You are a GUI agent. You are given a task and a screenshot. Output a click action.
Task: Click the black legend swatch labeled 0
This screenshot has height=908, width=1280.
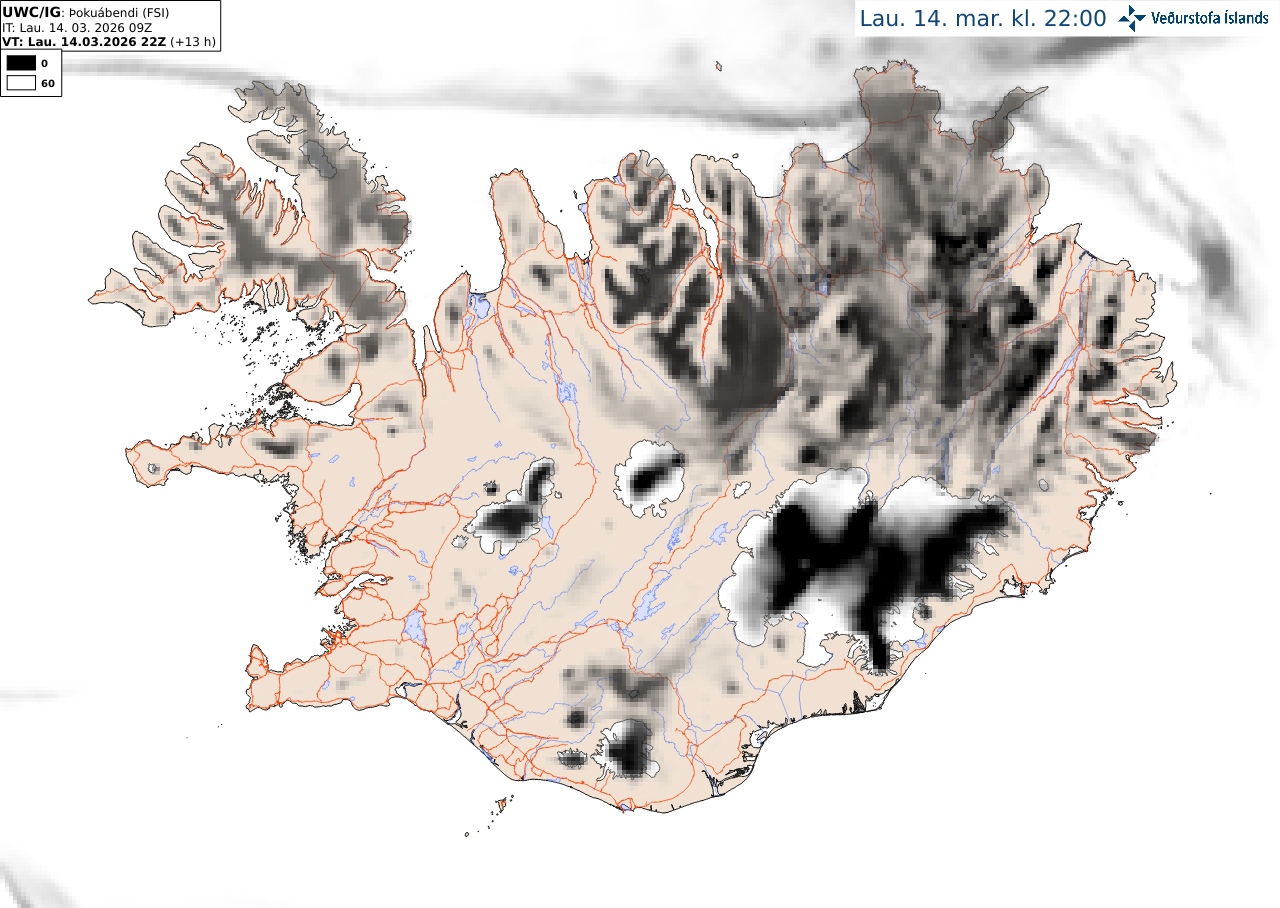click(21, 63)
